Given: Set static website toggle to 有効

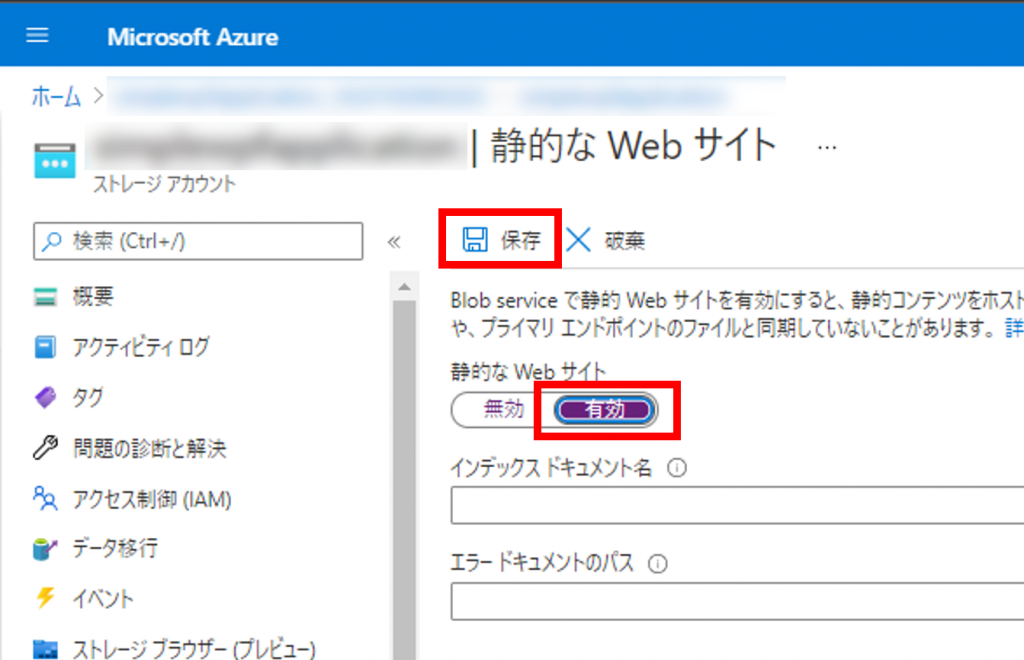Looking at the screenshot, I should pos(606,409).
